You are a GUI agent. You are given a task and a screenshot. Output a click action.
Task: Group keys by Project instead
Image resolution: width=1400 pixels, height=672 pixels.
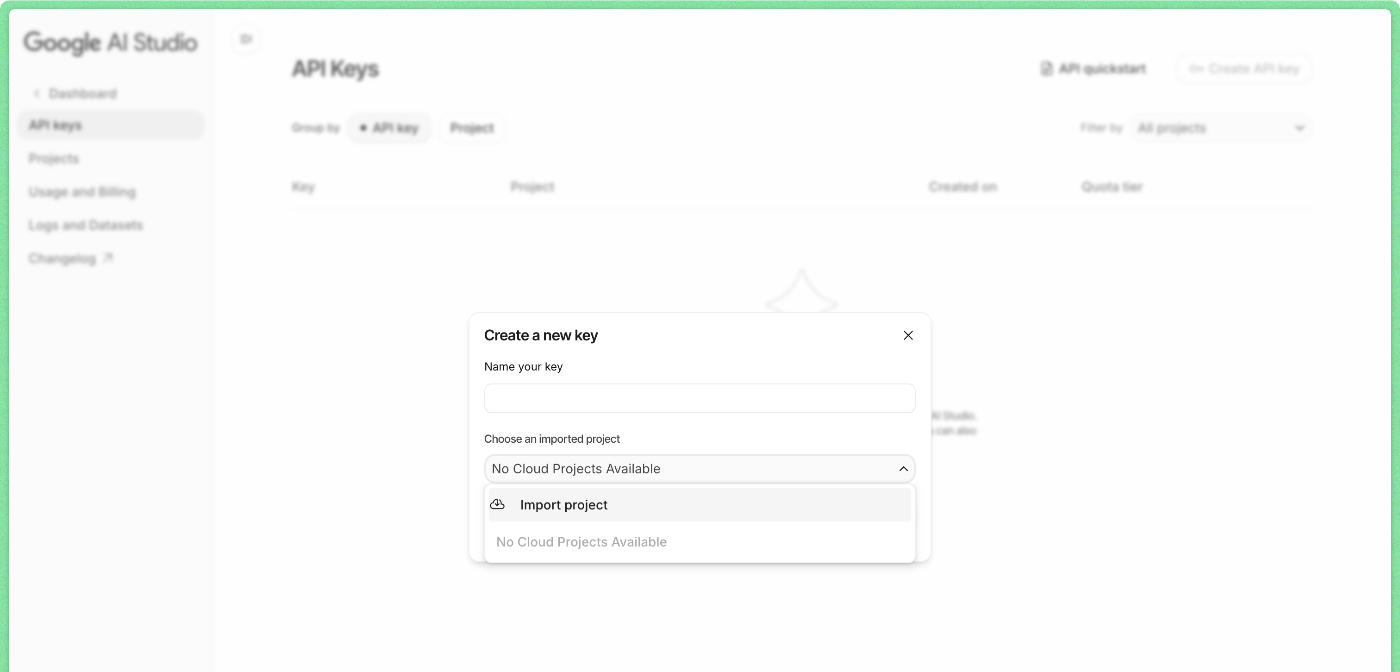click(x=472, y=128)
